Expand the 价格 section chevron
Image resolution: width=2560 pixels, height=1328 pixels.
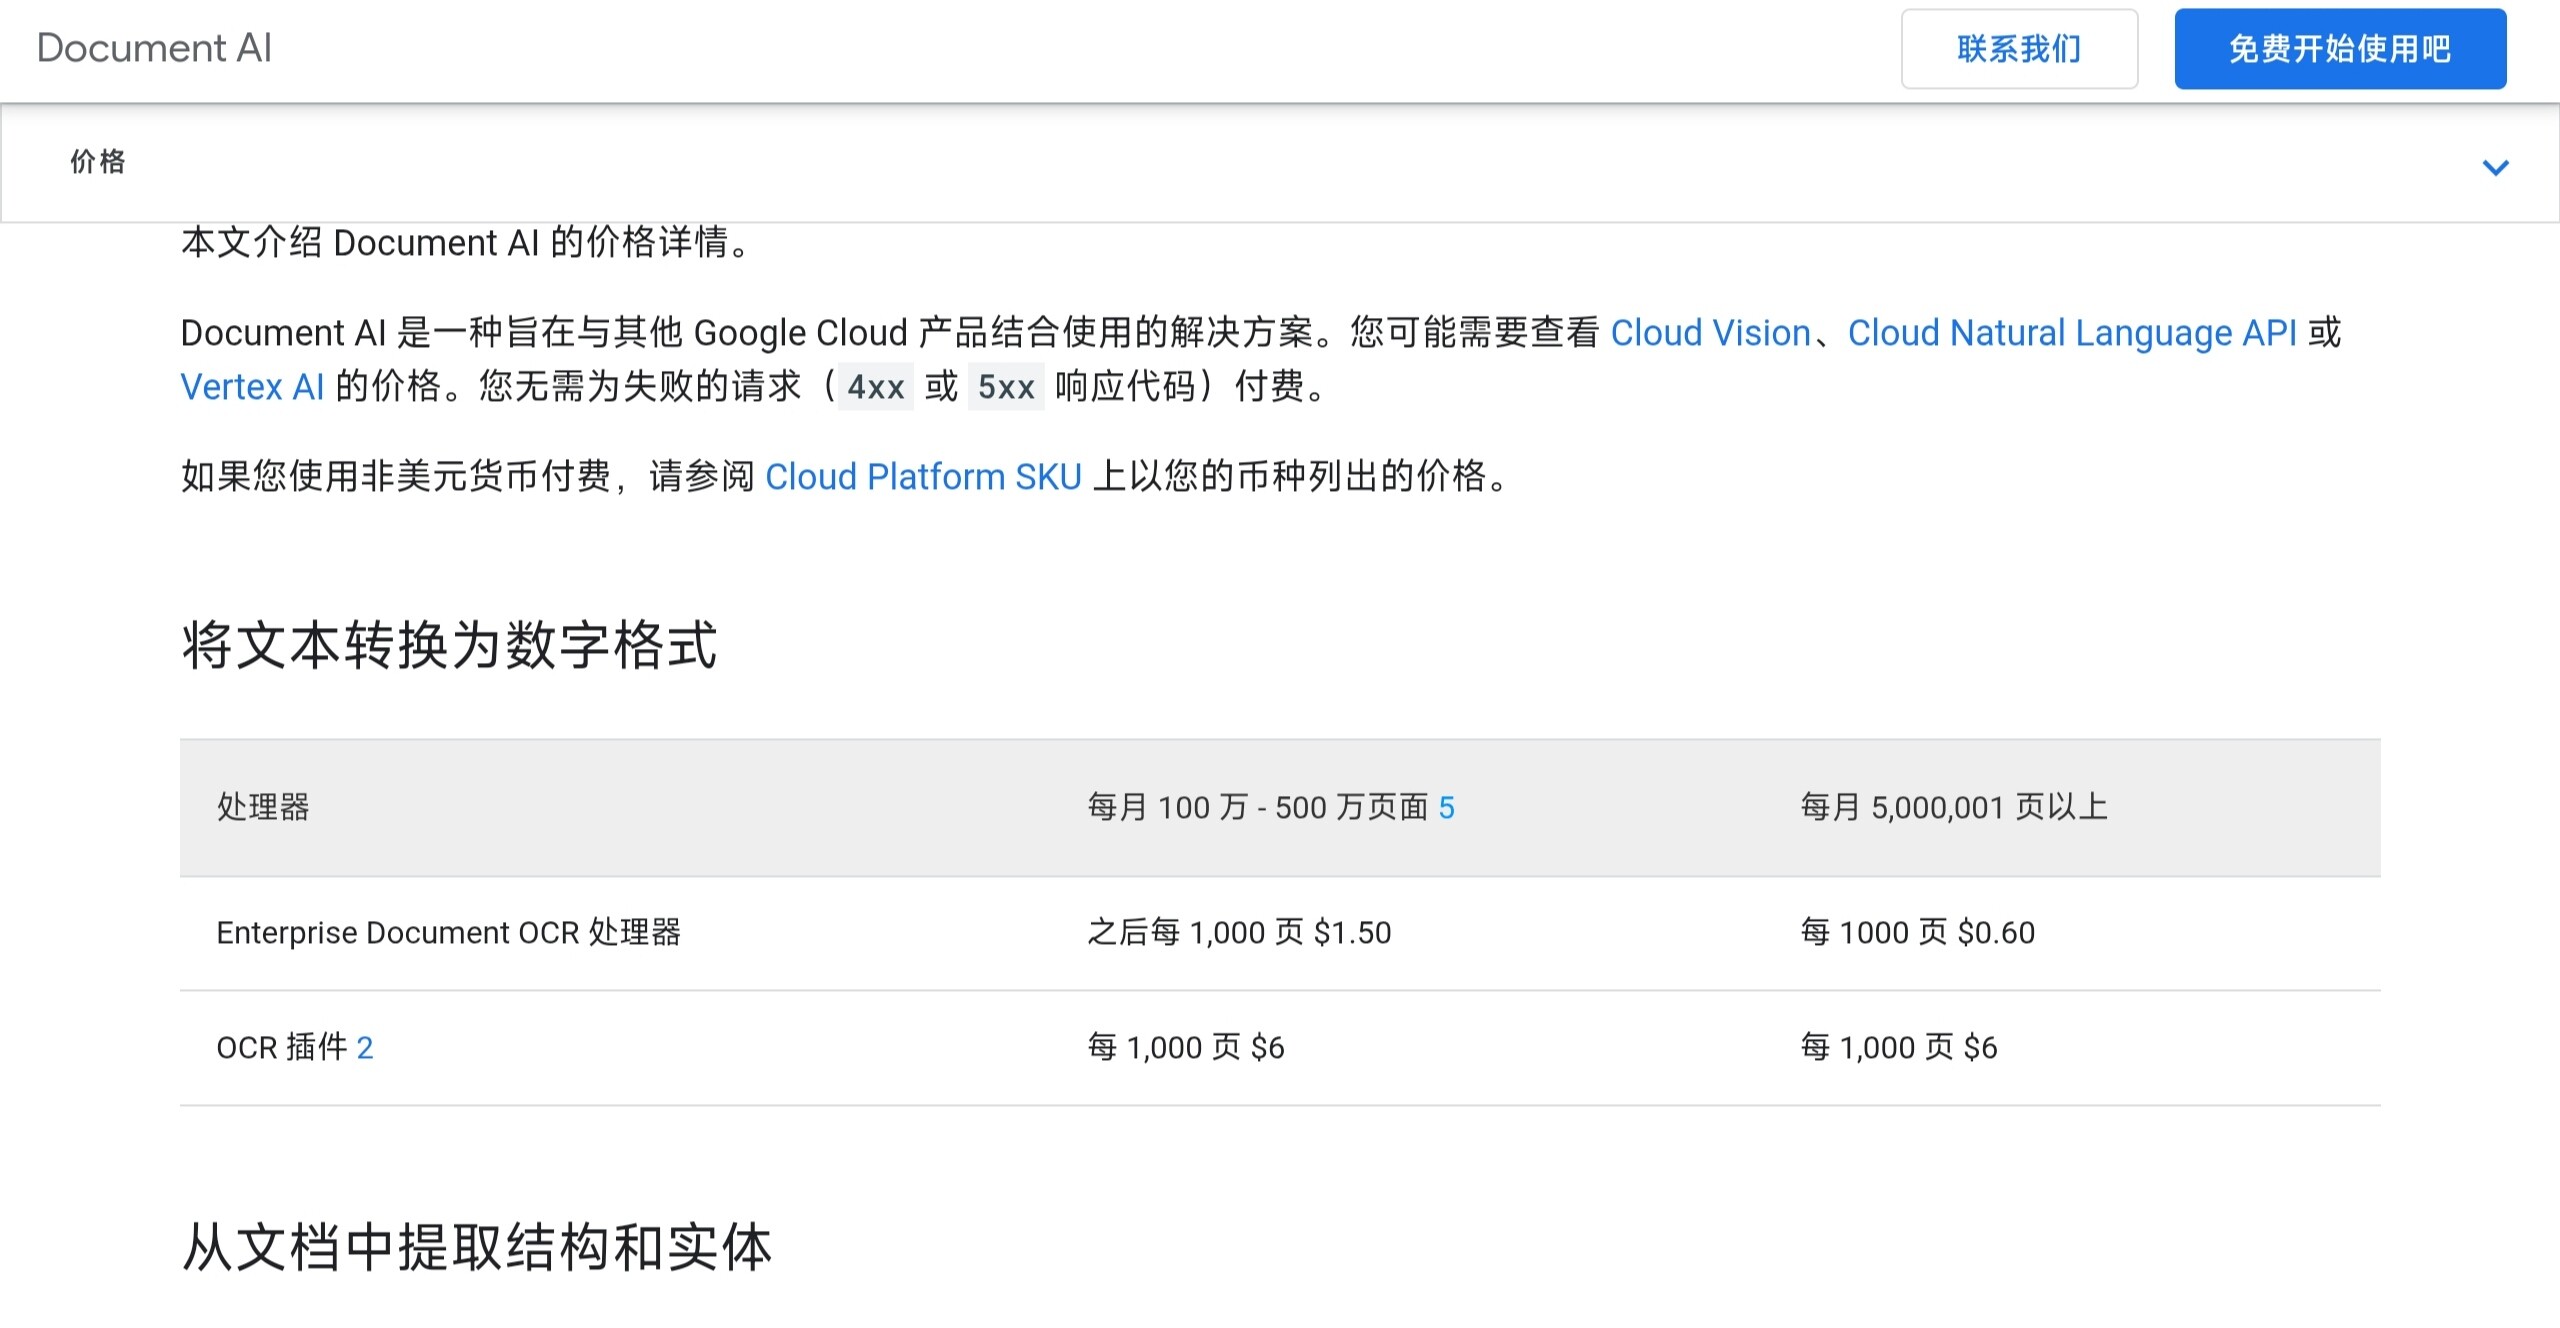coord(2496,167)
